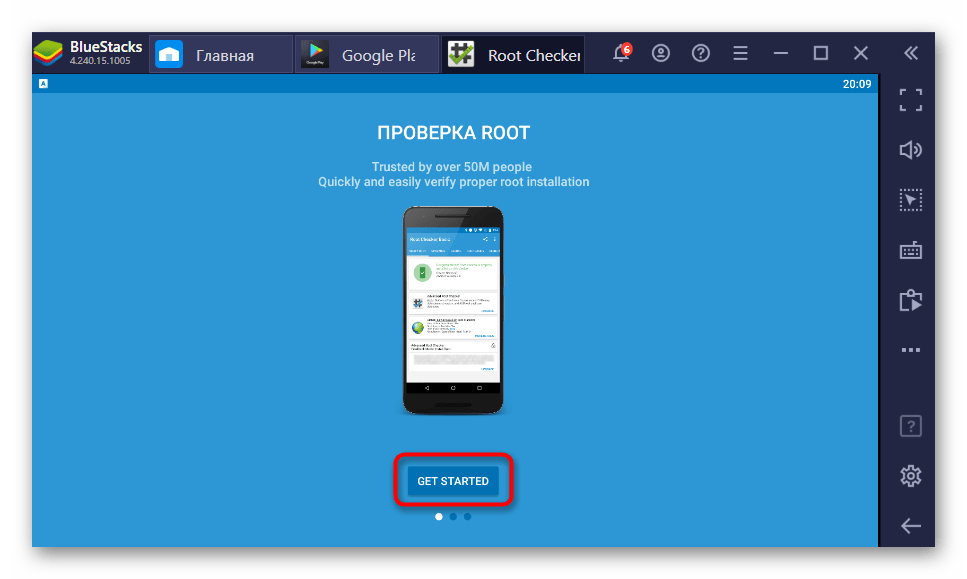Open the hamburger menu icon
967x579 pixels.
point(740,53)
